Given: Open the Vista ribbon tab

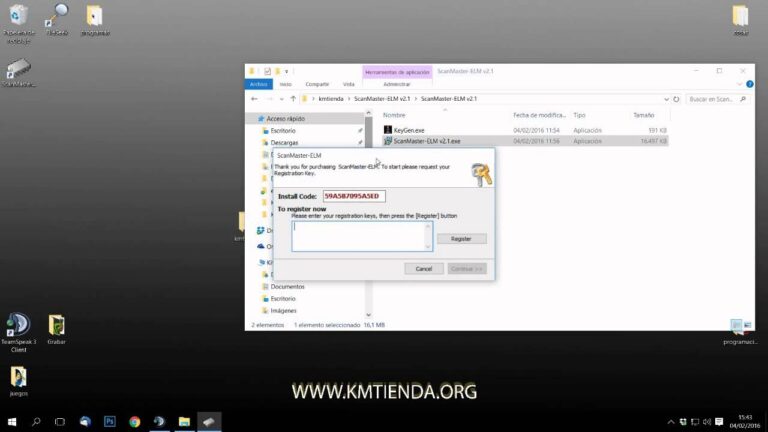Looking at the screenshot, I should (x=348, y=84).
